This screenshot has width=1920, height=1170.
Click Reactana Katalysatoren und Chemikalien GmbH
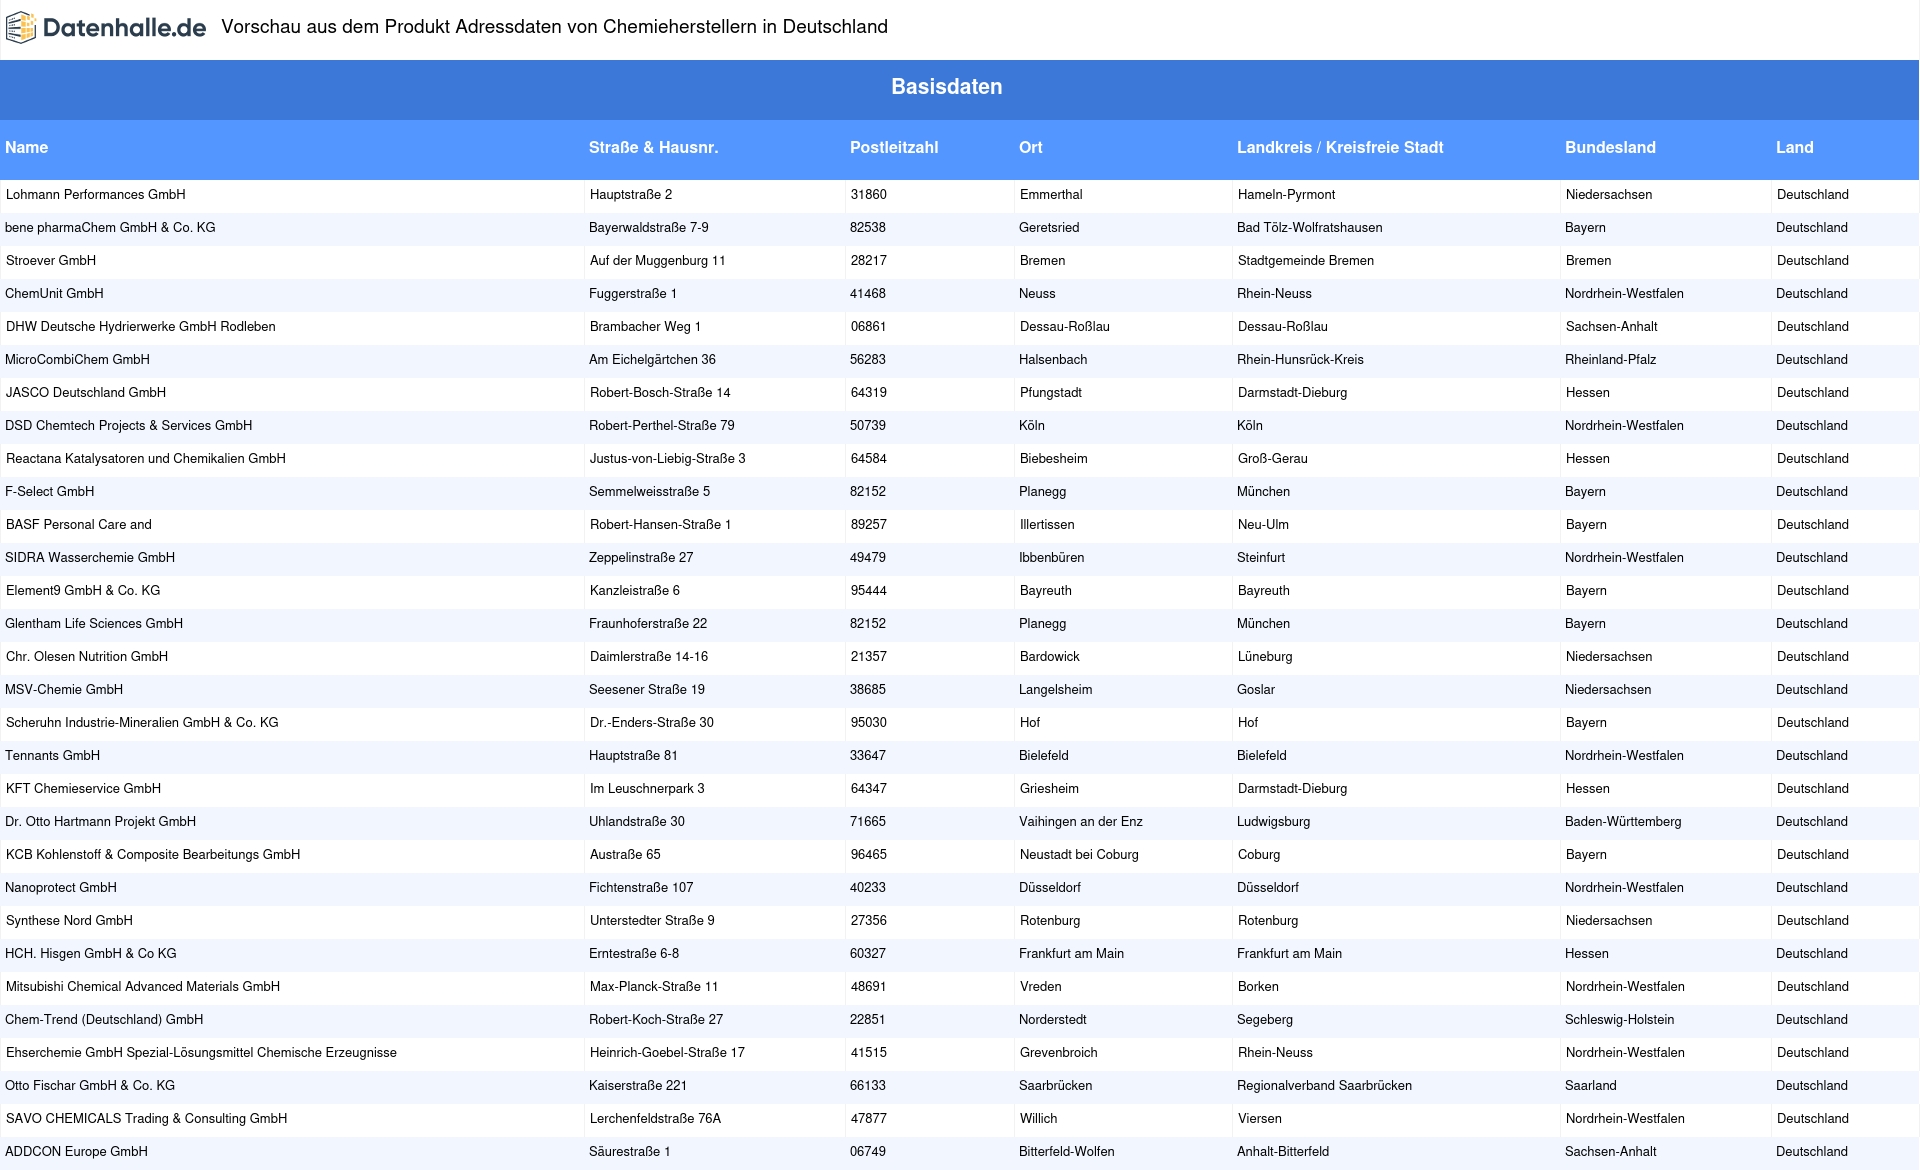click(x=146, y=459)
